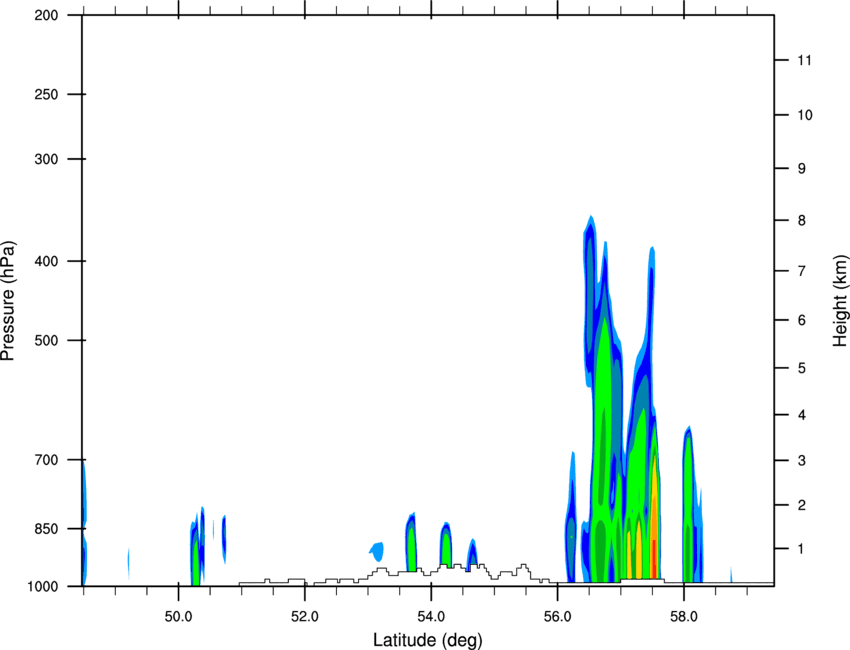Image resolution: width=850 pixels, height=650 pixels.
Task: Click the 'Height (km)' axis title
Action: tap(840, 301)
